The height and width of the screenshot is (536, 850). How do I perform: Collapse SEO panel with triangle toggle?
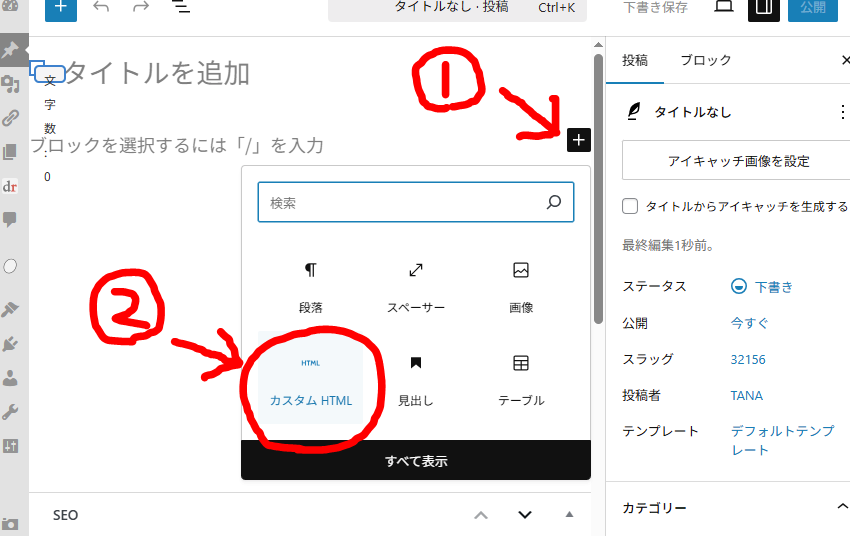tap(570, 515)
